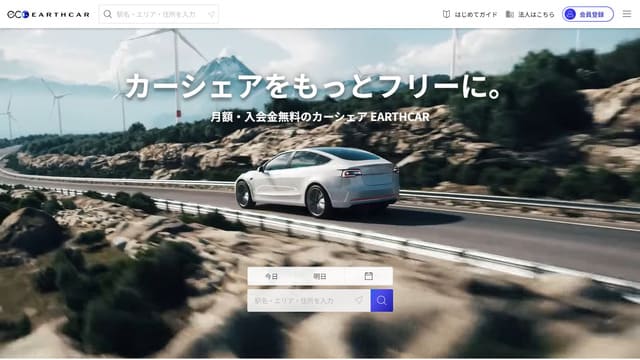Click the 会員登録 button
This screenshot has width=640, height=360.
(588, 14)
